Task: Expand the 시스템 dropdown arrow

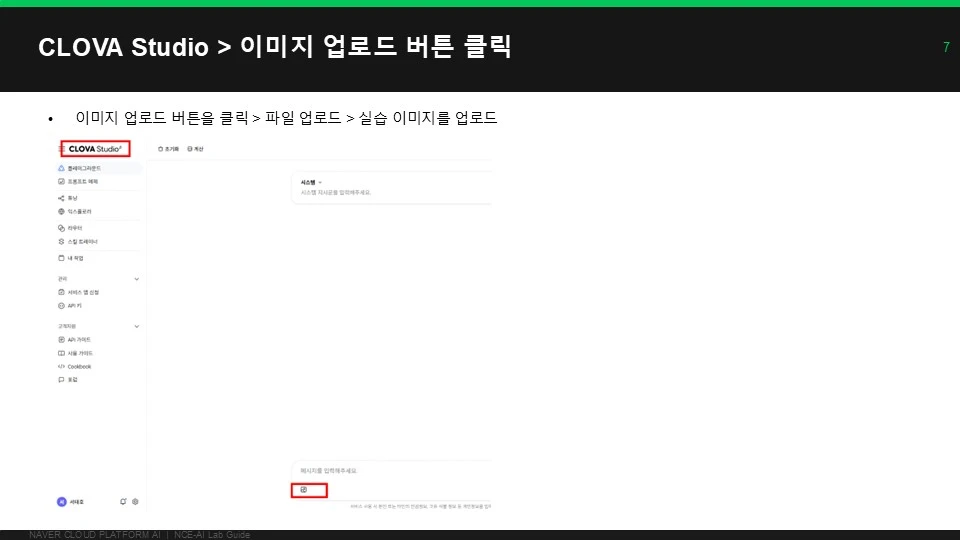Action: [x=320, y=182]
